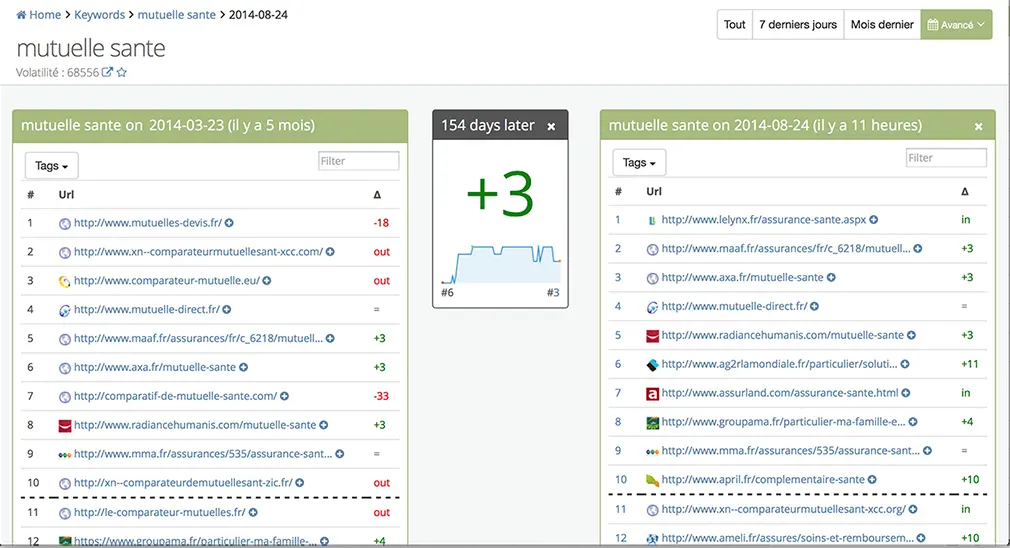The width and height of the screenshot is (1010, 548).
Task: Click the calendar icon in Avancé button
Action: [x=932, y=25]
